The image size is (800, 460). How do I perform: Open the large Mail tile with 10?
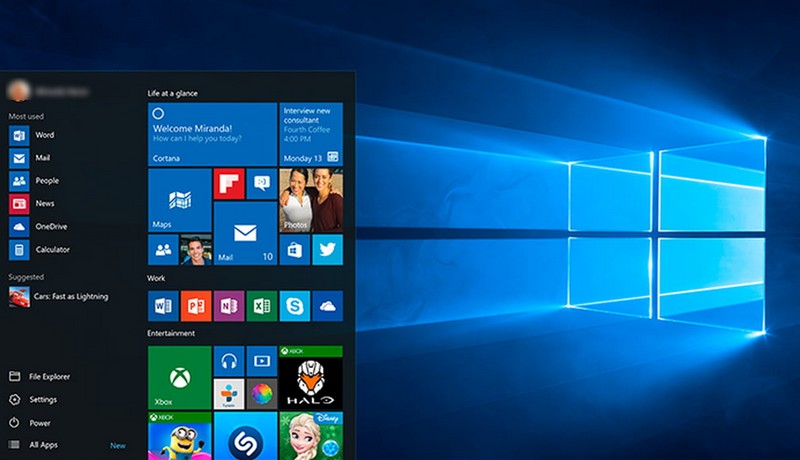coord(245,233)
